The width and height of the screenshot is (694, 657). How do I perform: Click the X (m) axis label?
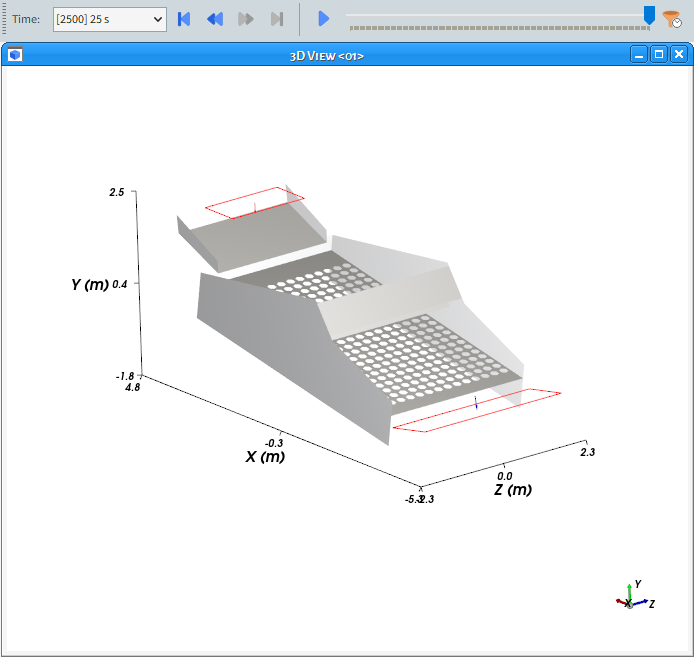pyautogui.click(x=265, y=457)
